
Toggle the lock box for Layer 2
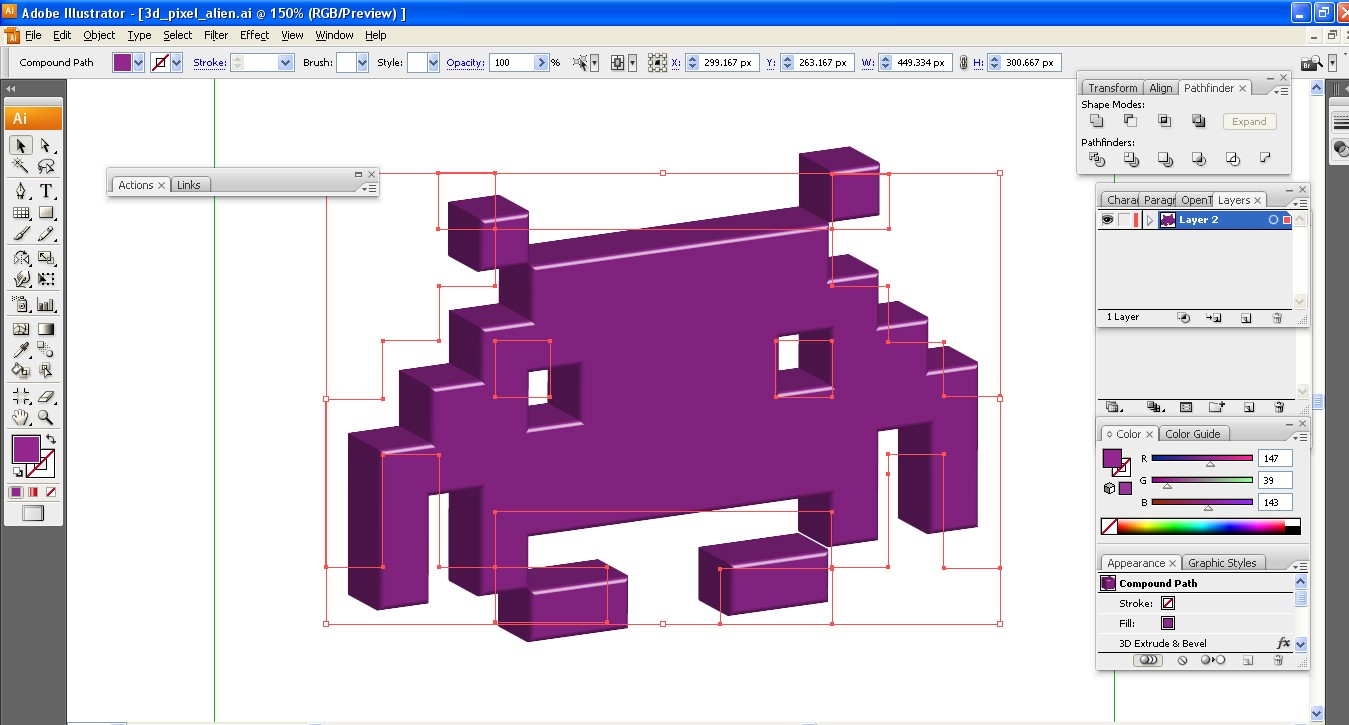(x=1125, y=220)
